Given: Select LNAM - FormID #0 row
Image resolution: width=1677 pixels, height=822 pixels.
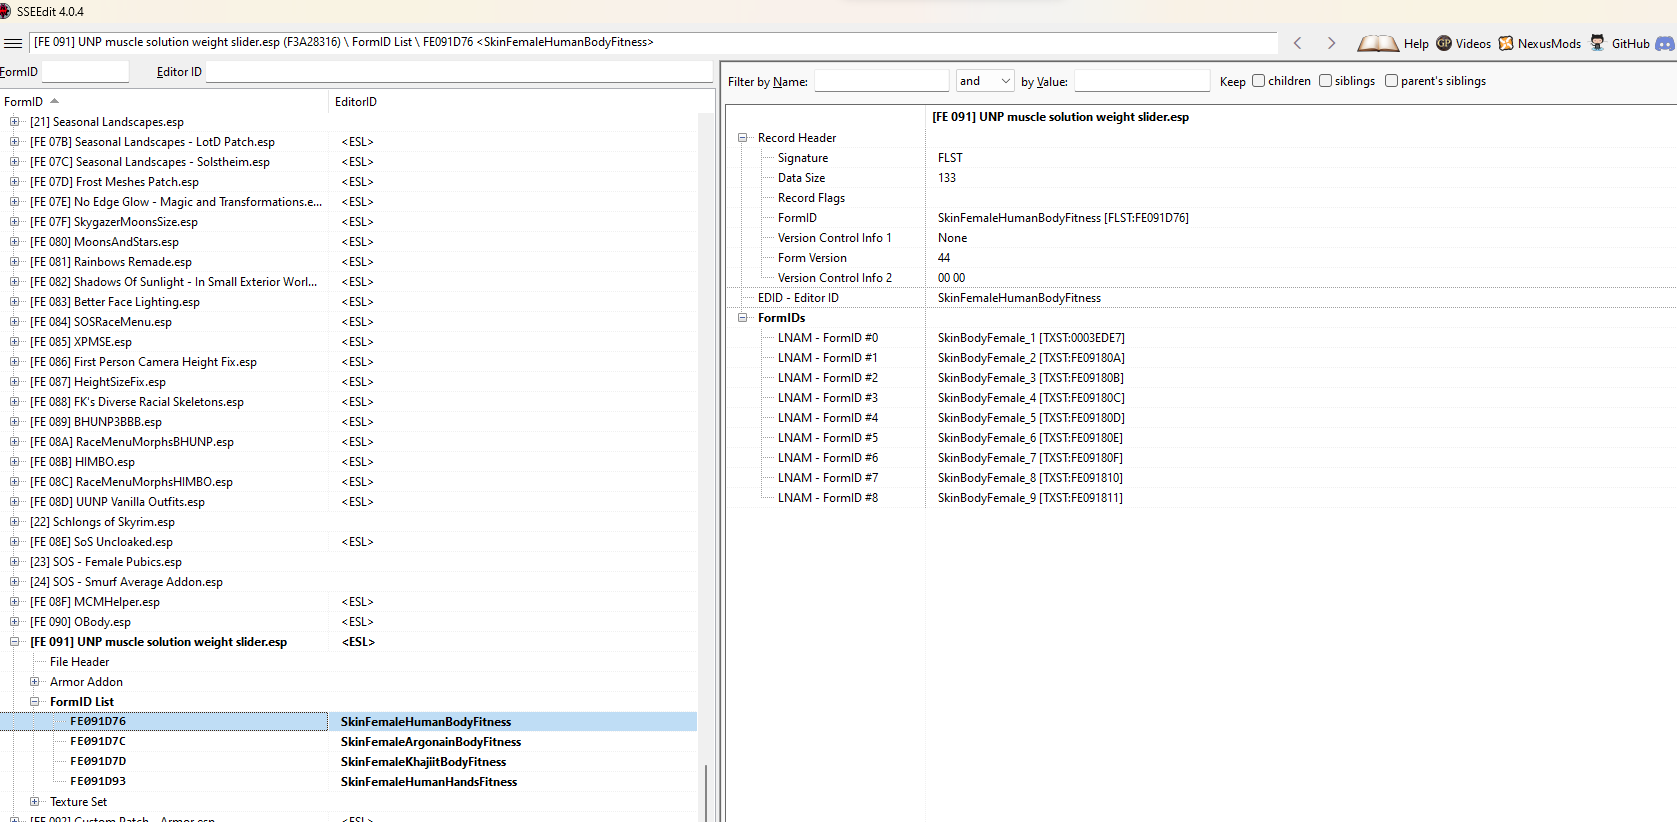Looking at the screenshot, I should (x=1200, y=338).
